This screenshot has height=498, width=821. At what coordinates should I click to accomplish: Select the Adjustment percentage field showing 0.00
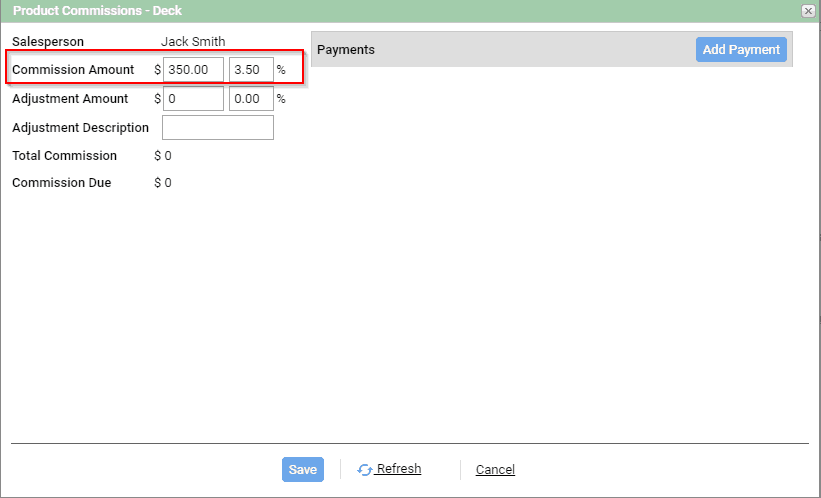251,98
